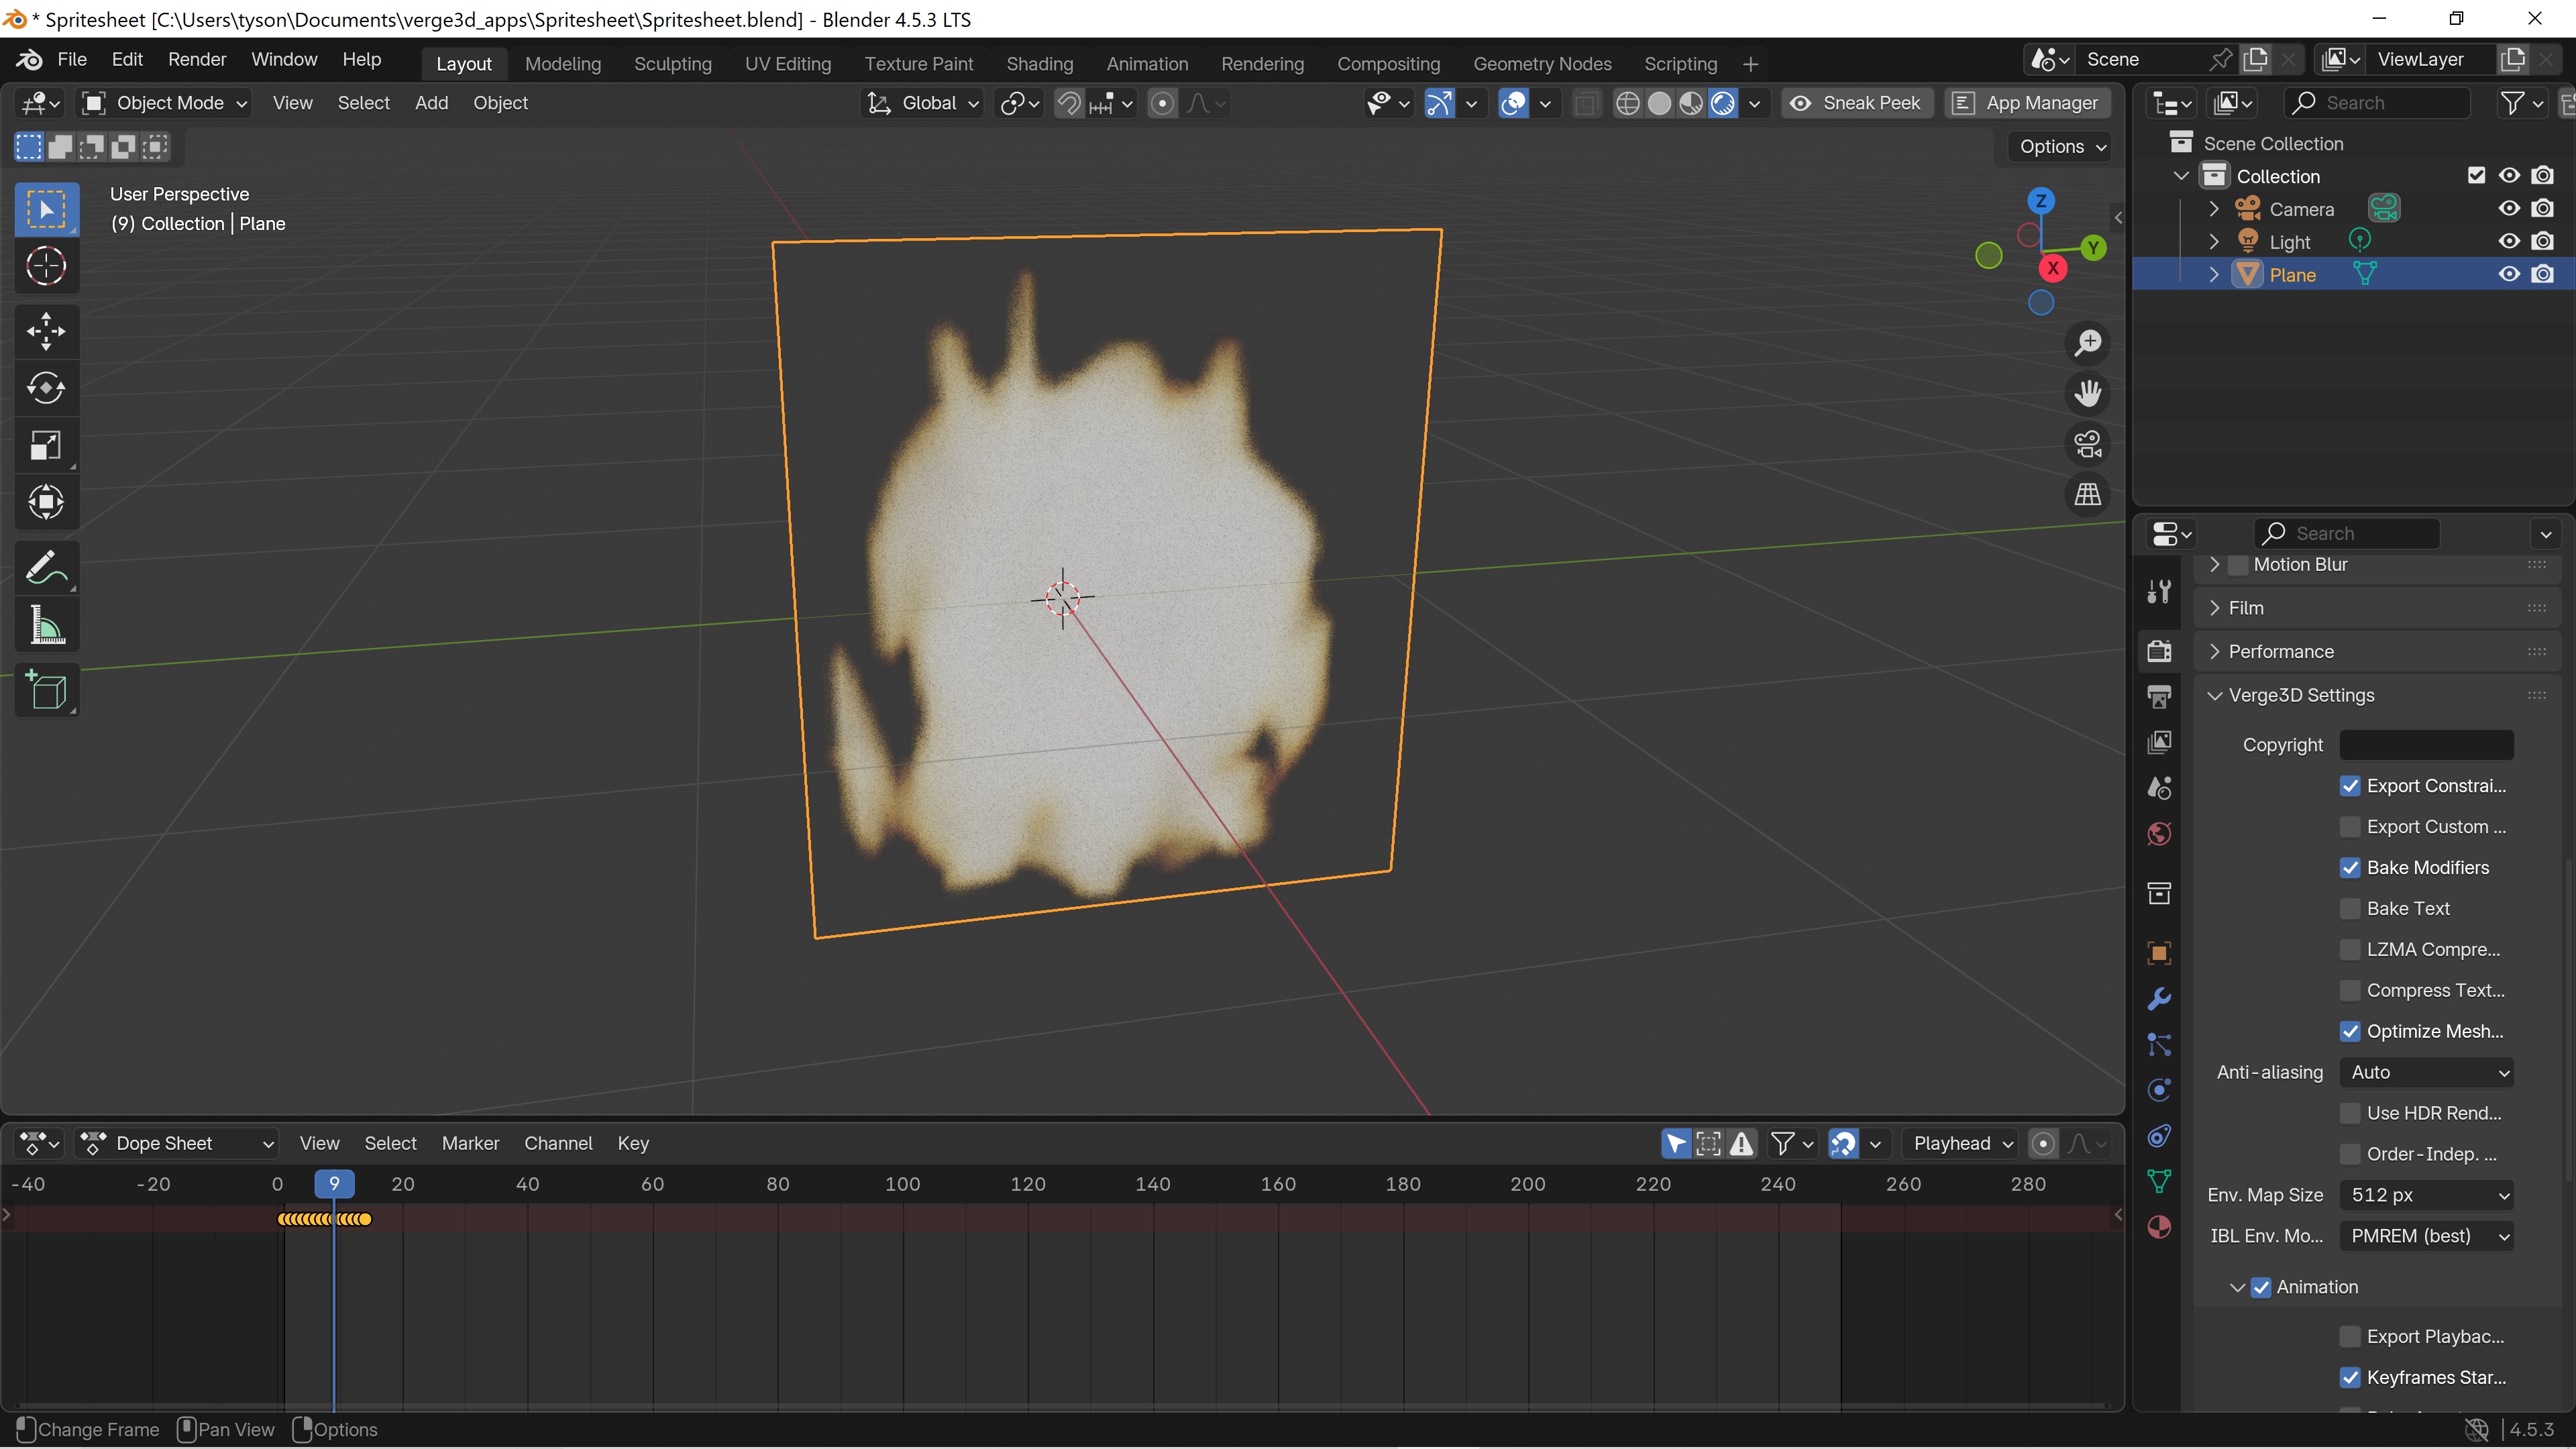Image resolution: width=2576 pixels, height=1449 pixels.
Task: Activate the Annotate pencil tool
Action: tap(46, 568)
